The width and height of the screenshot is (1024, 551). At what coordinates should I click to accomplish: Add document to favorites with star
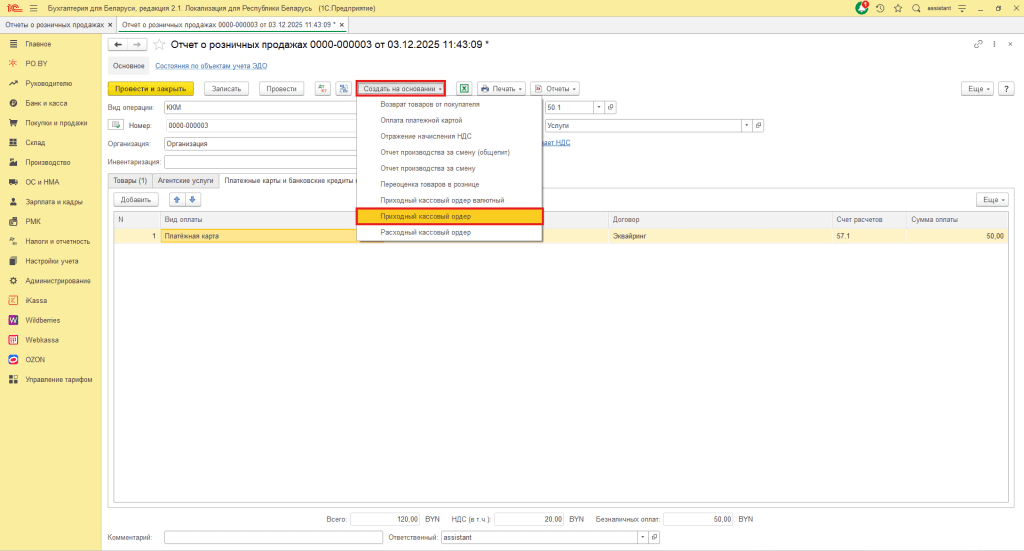click(158, 45)
